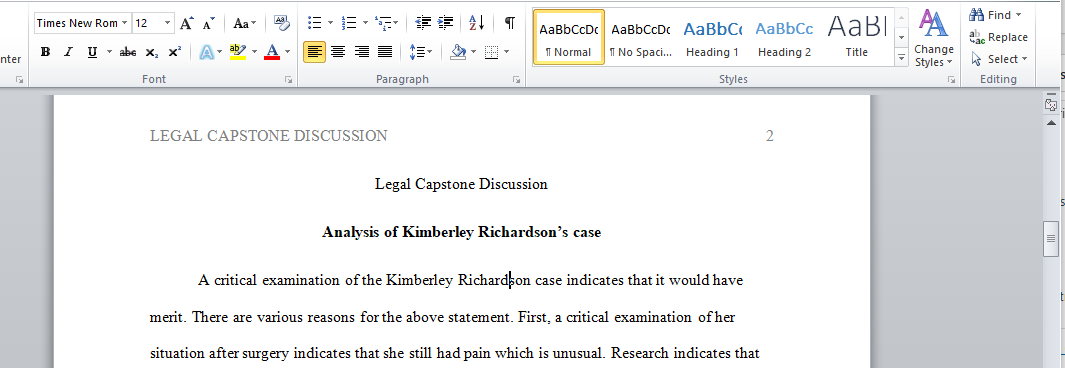Viewport: 1065px width, 368px height.
Task: Select Center alignment
Action: pos(338,52)
